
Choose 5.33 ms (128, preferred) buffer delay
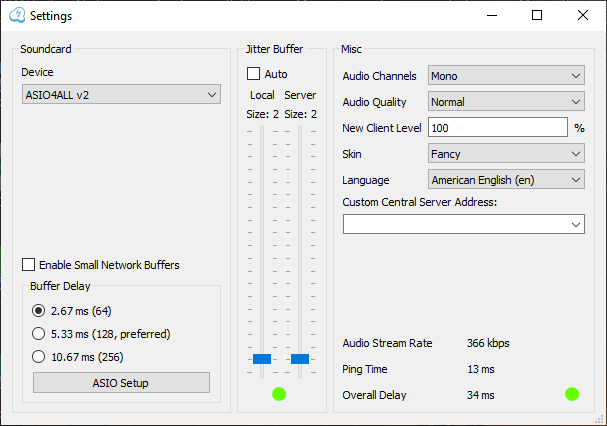(x=40, y=333)
